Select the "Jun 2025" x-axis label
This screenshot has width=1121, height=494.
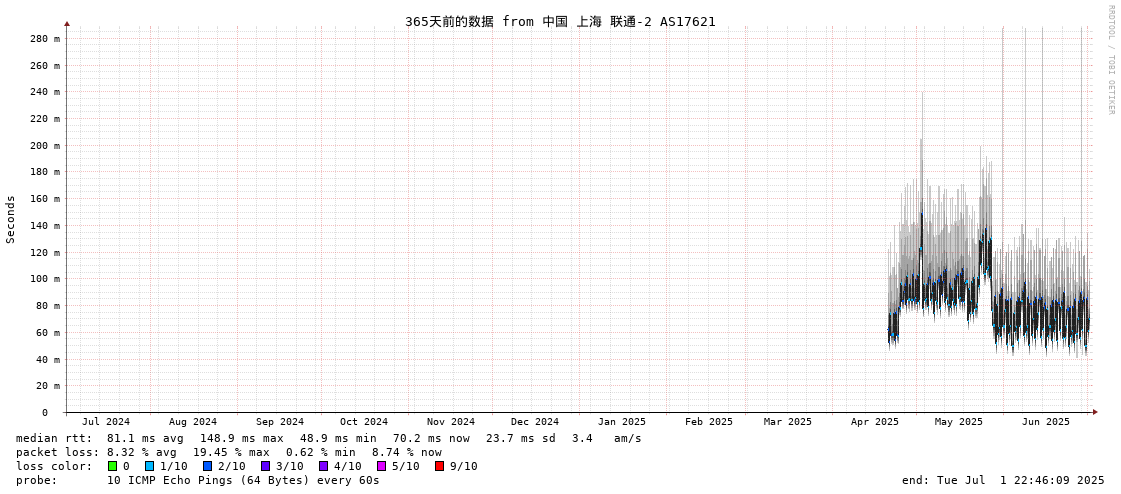tap(1046, 422)
